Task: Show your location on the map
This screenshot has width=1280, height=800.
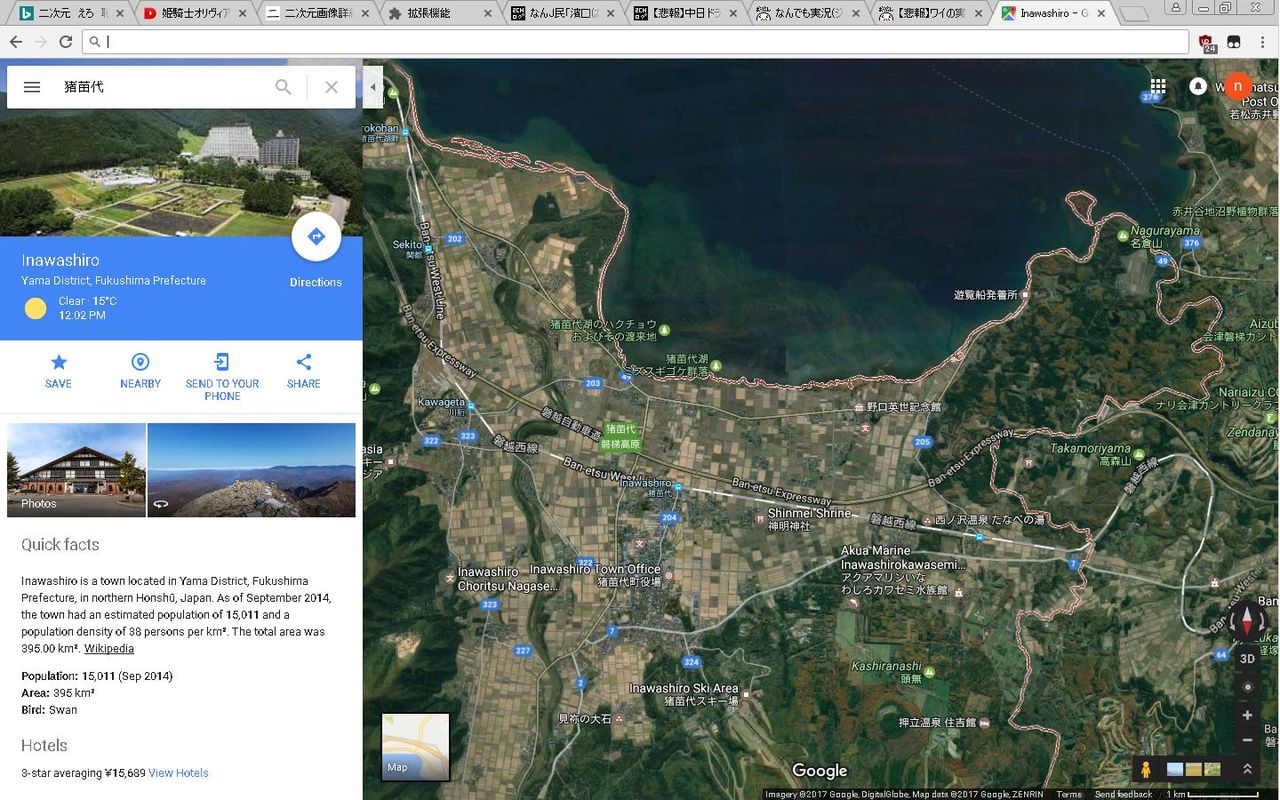Action: coord(1247,687)
